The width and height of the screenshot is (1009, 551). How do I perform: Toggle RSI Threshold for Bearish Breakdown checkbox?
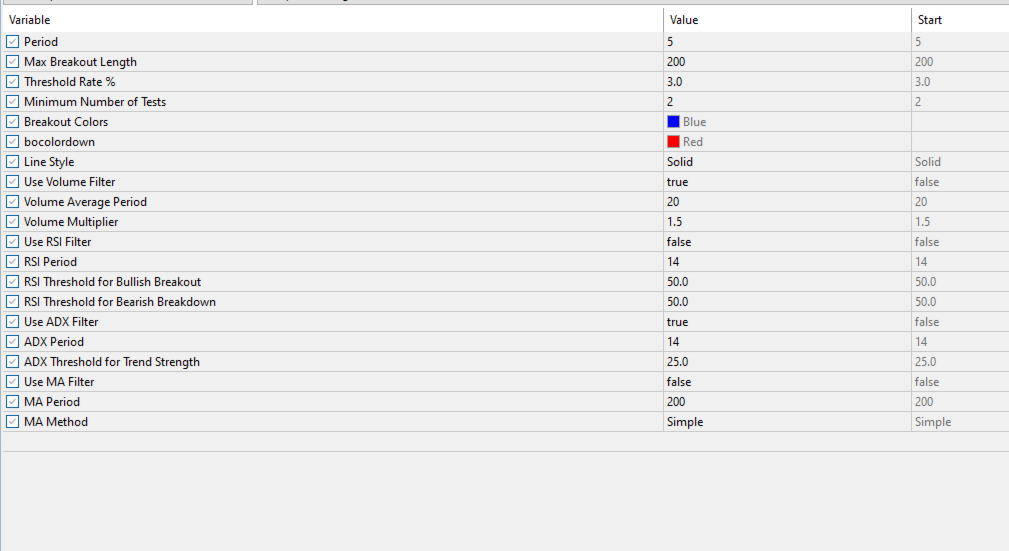tap(13, 301)
